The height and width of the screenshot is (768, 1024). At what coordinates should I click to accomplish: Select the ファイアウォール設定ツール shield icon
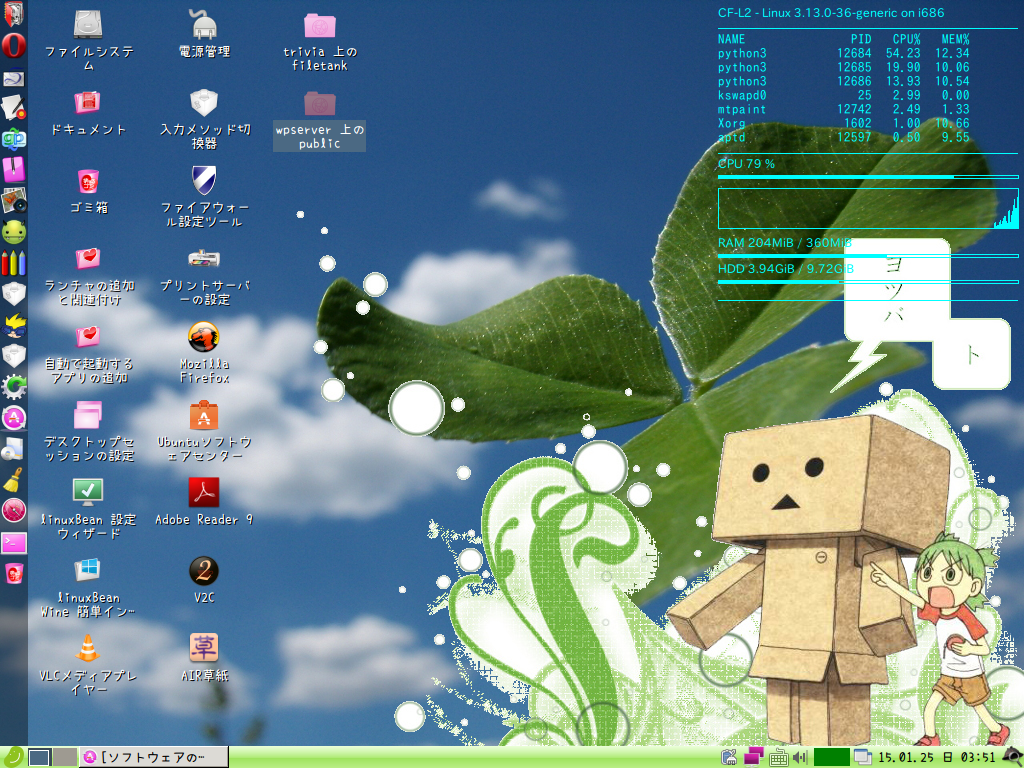point(204,197)
